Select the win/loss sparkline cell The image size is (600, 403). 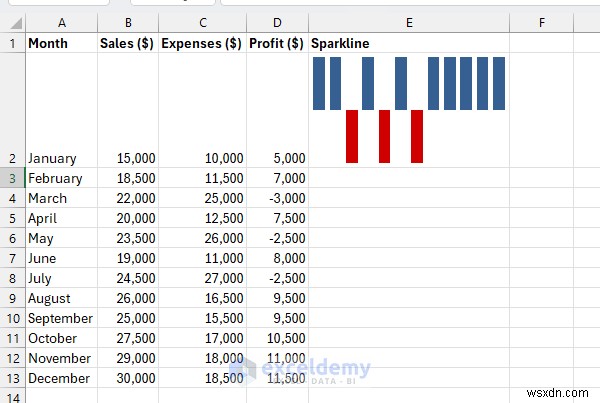coord(409,110)
